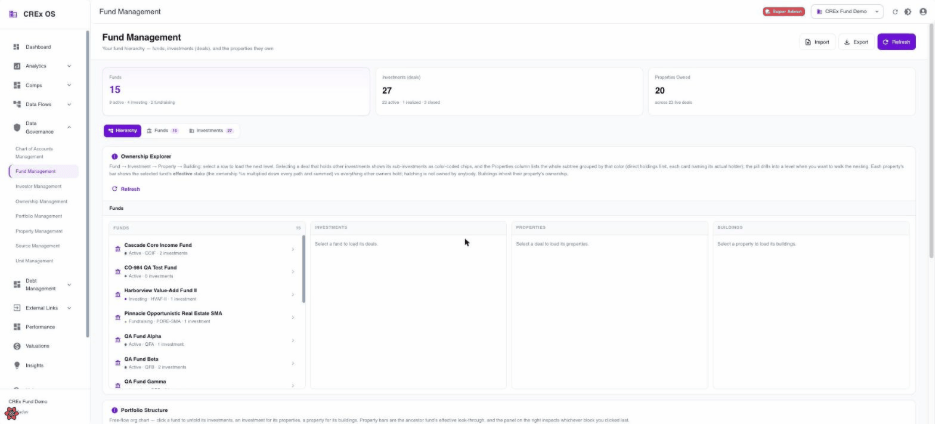Click the Ownership Explorer info icon
The image size is (936, 424).
(x=115, y=156)
